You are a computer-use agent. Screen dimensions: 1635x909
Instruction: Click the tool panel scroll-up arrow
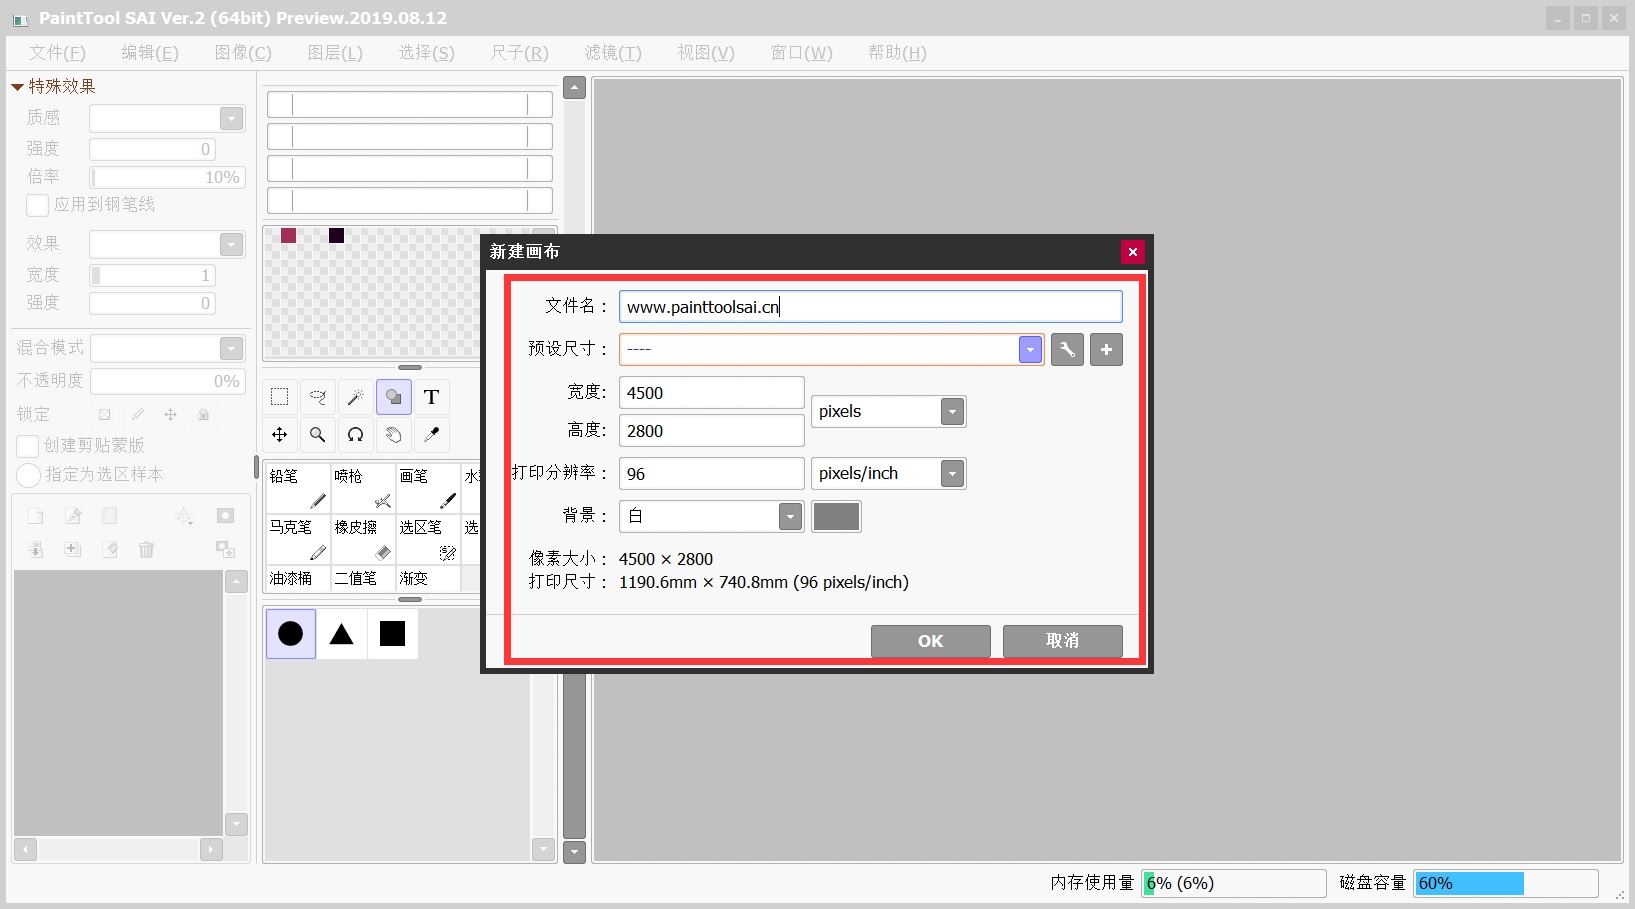tap(574, 88)
